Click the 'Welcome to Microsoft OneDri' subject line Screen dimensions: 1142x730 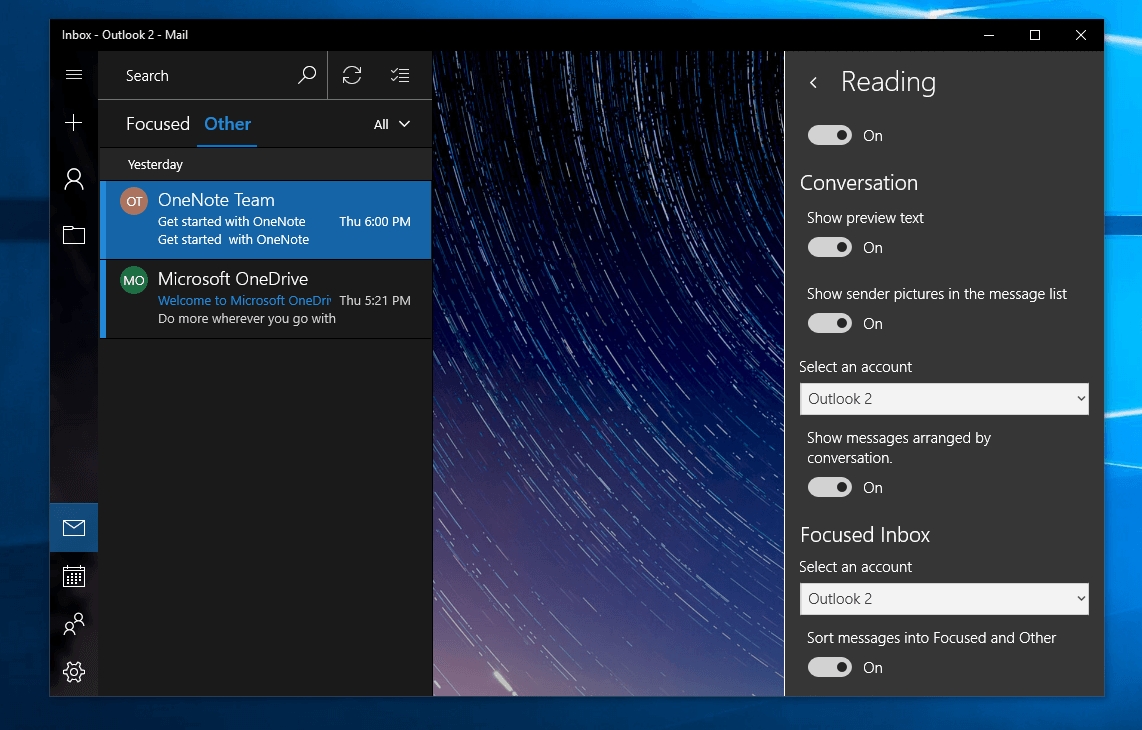pyautogui.click(x=244, y=300)
